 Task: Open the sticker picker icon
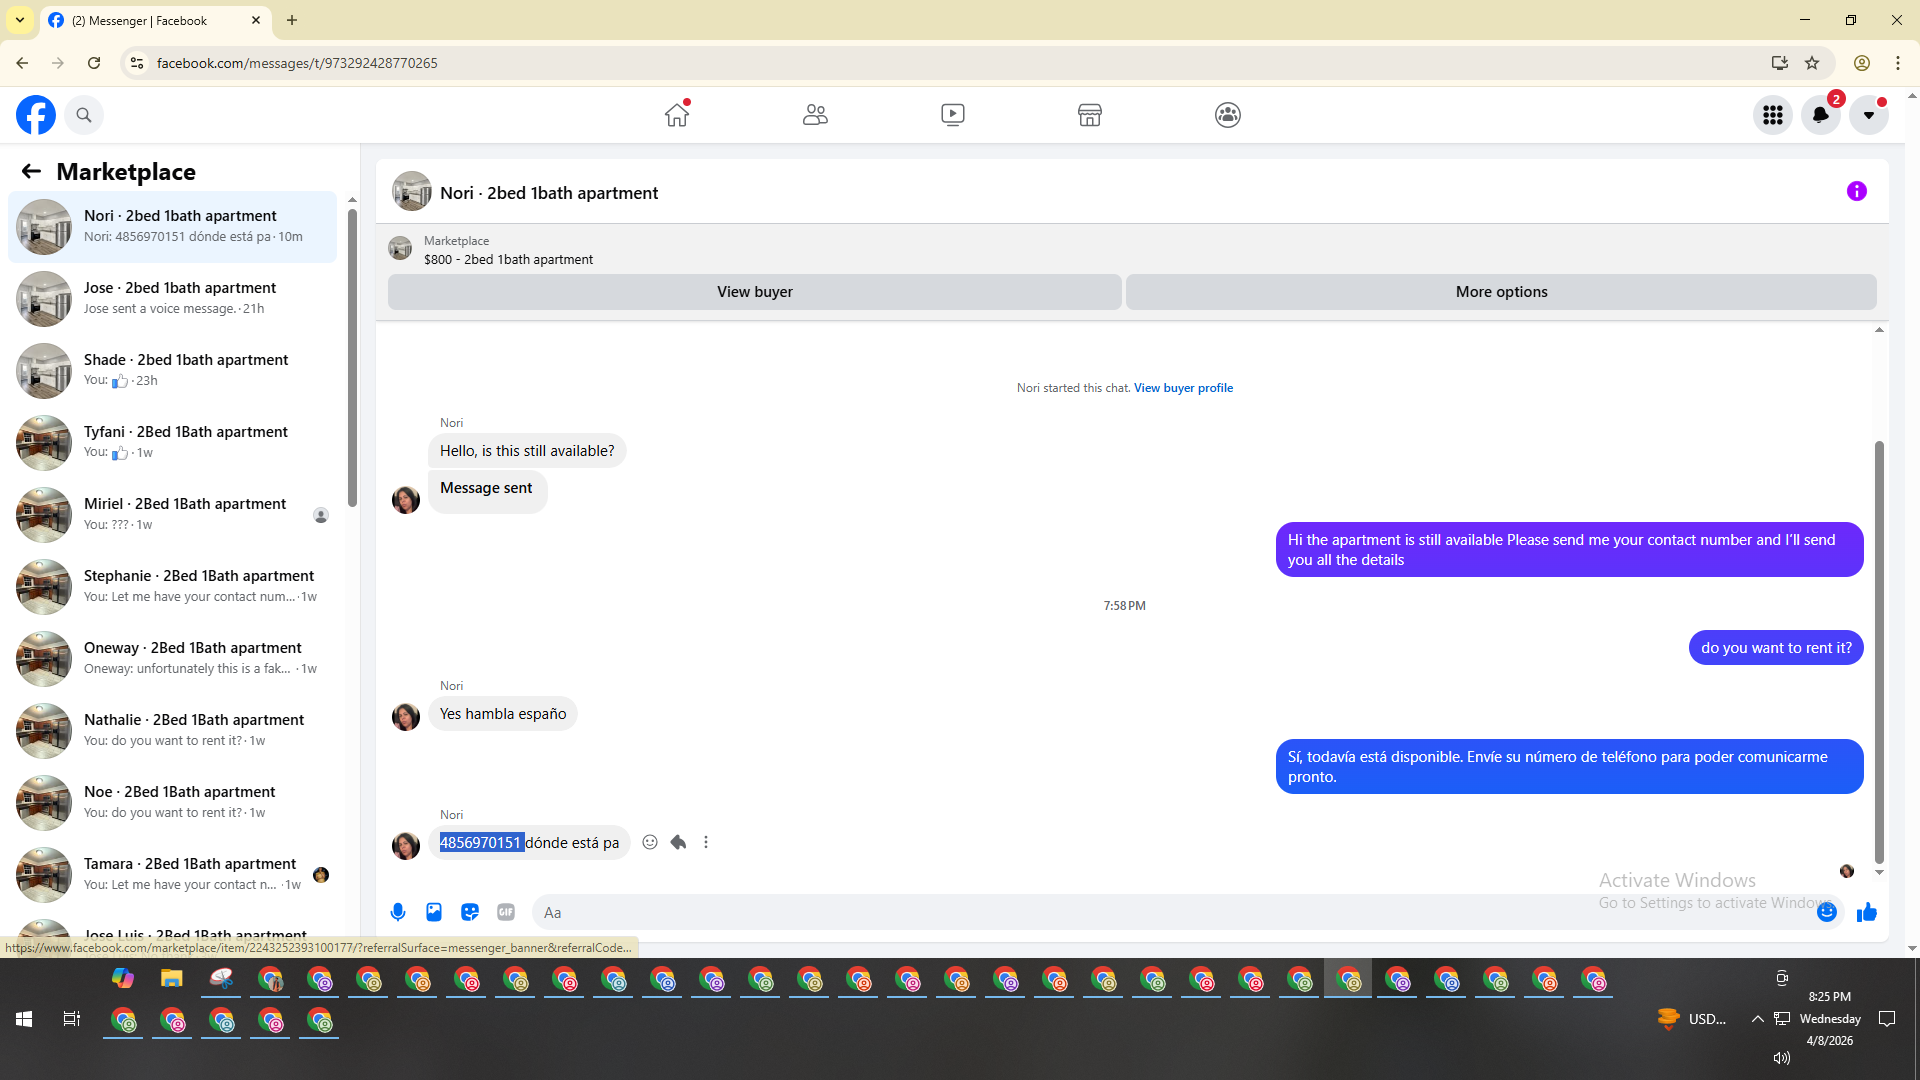click(x=470, y=912)
